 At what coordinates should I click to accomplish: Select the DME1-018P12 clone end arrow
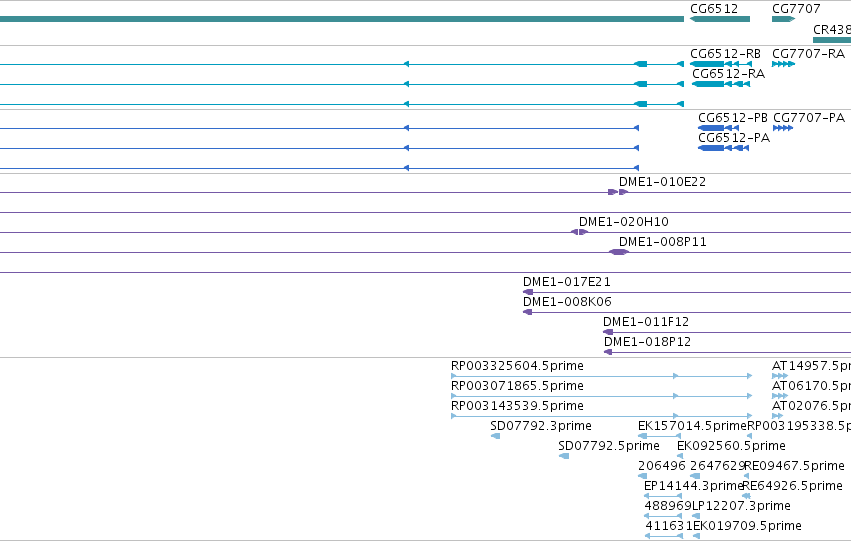[608, 352]
